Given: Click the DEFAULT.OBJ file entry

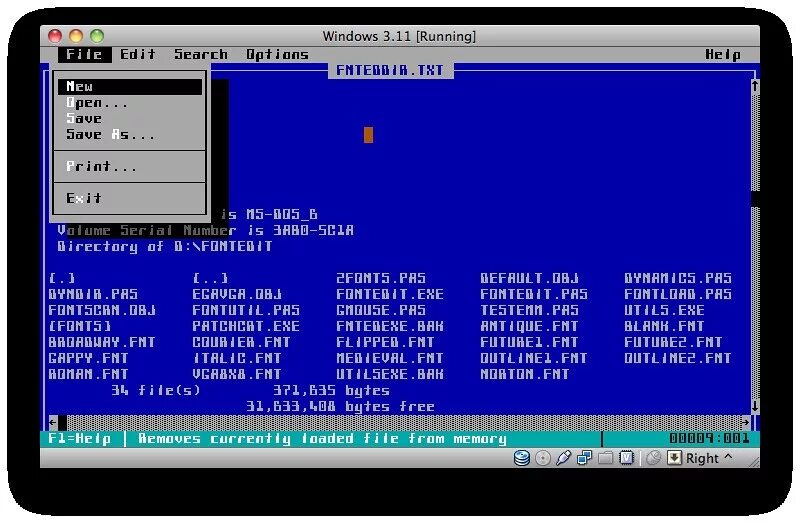Looking at the screenshot, I should pos(530,278).
